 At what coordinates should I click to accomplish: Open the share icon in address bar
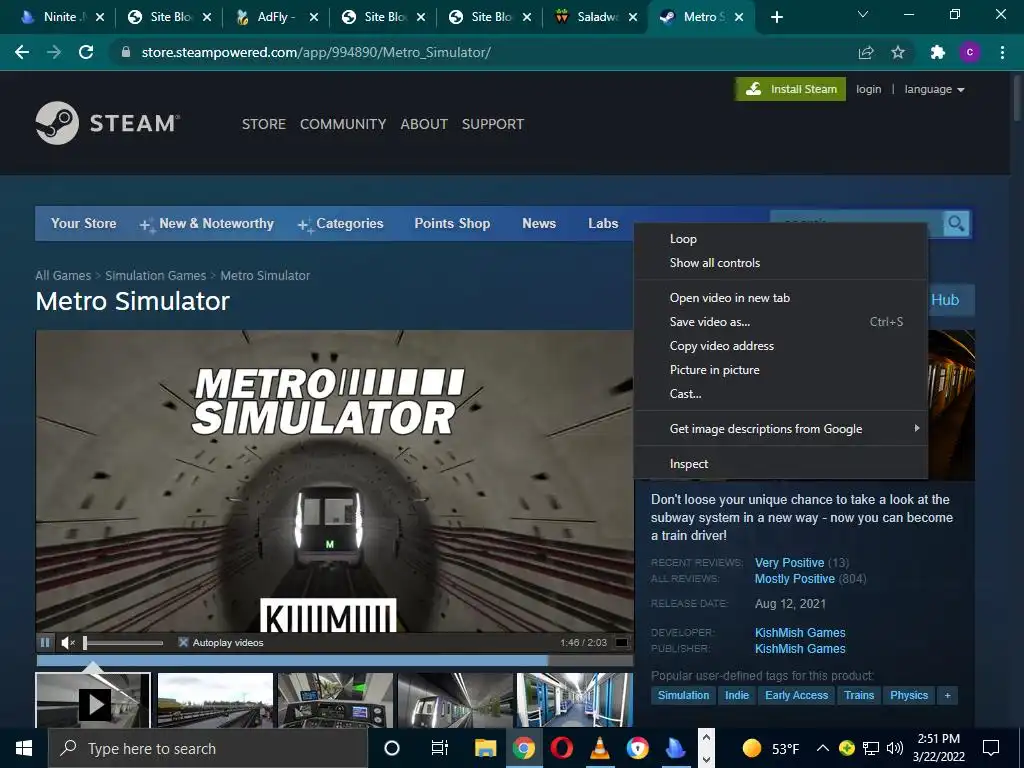point(866,52)
